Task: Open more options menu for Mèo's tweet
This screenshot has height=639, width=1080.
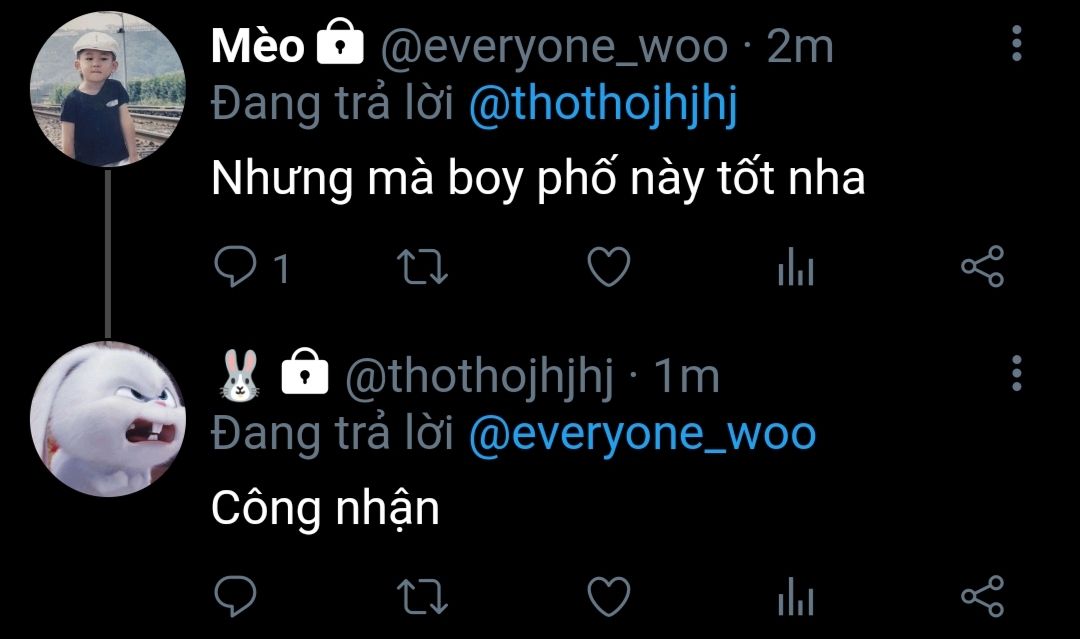Action: click(1017, 44)
